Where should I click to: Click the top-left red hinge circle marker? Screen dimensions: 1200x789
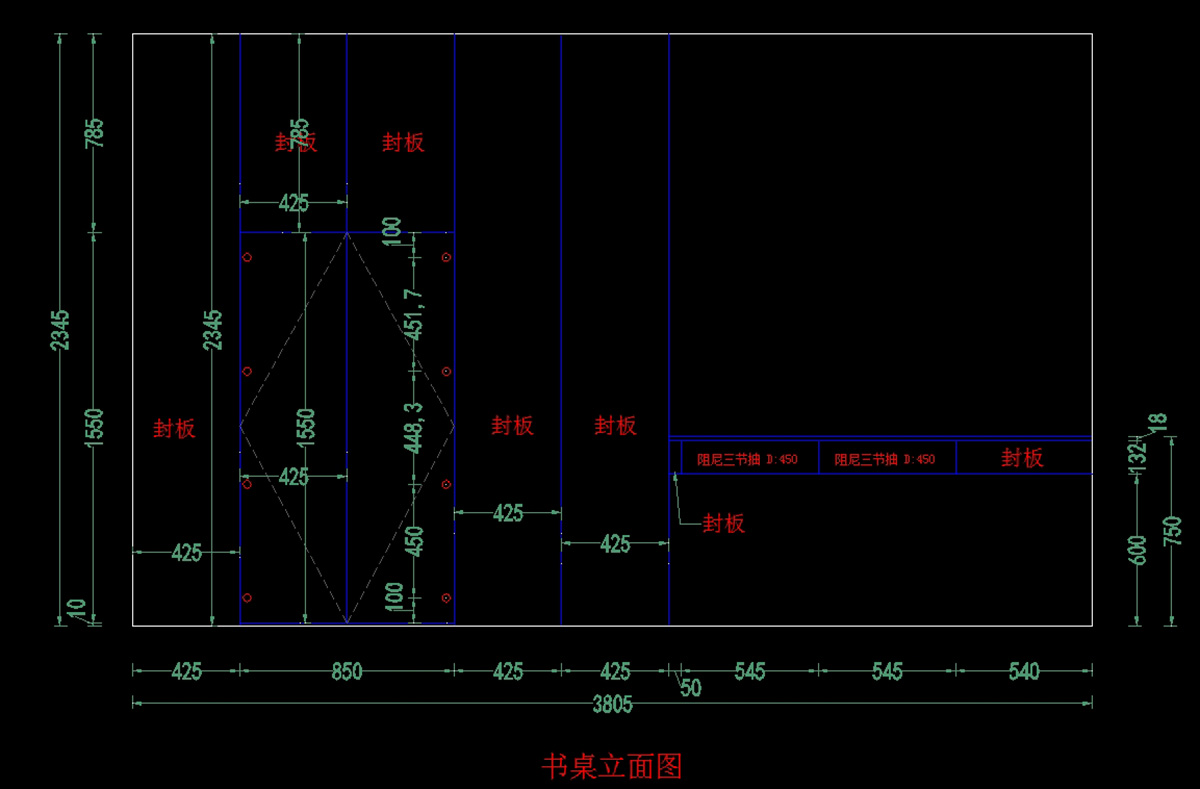coord(247,258)
